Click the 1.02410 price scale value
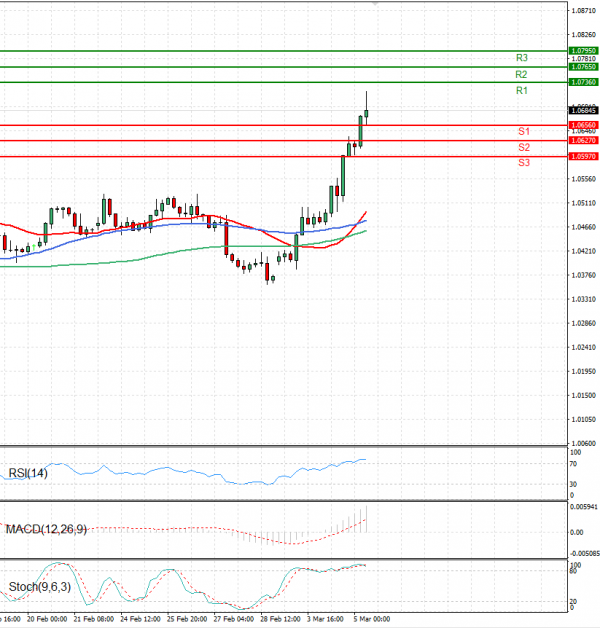Viewport: 600px width, 628px height. tap(584, 347)
